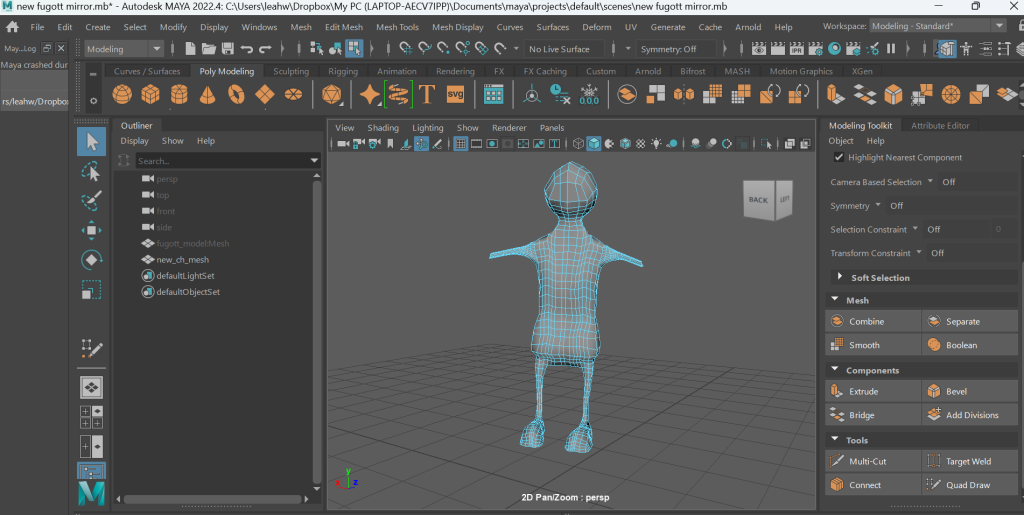The width and height of the screenshot is (1024, 515).
Task: Select the Move tool in toolbox
Action: point(91,230)
